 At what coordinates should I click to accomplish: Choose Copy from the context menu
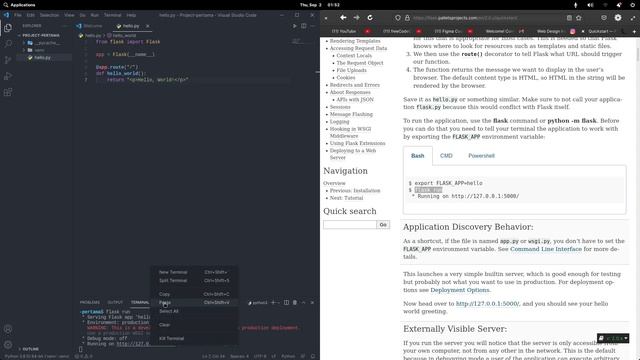tap(194, 294)
